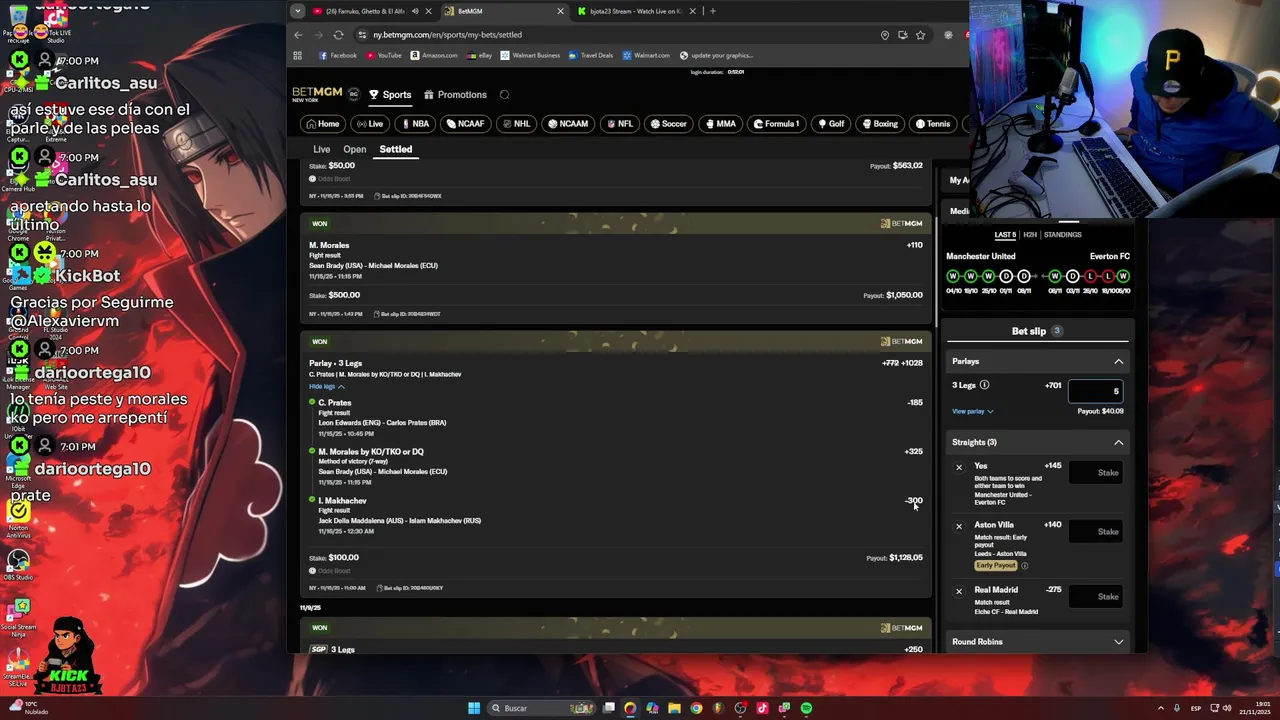The width and height of the screenshot is (1280, 720).
Task: Collapse parlay legs with Hide legs
Action: [326, 386]
